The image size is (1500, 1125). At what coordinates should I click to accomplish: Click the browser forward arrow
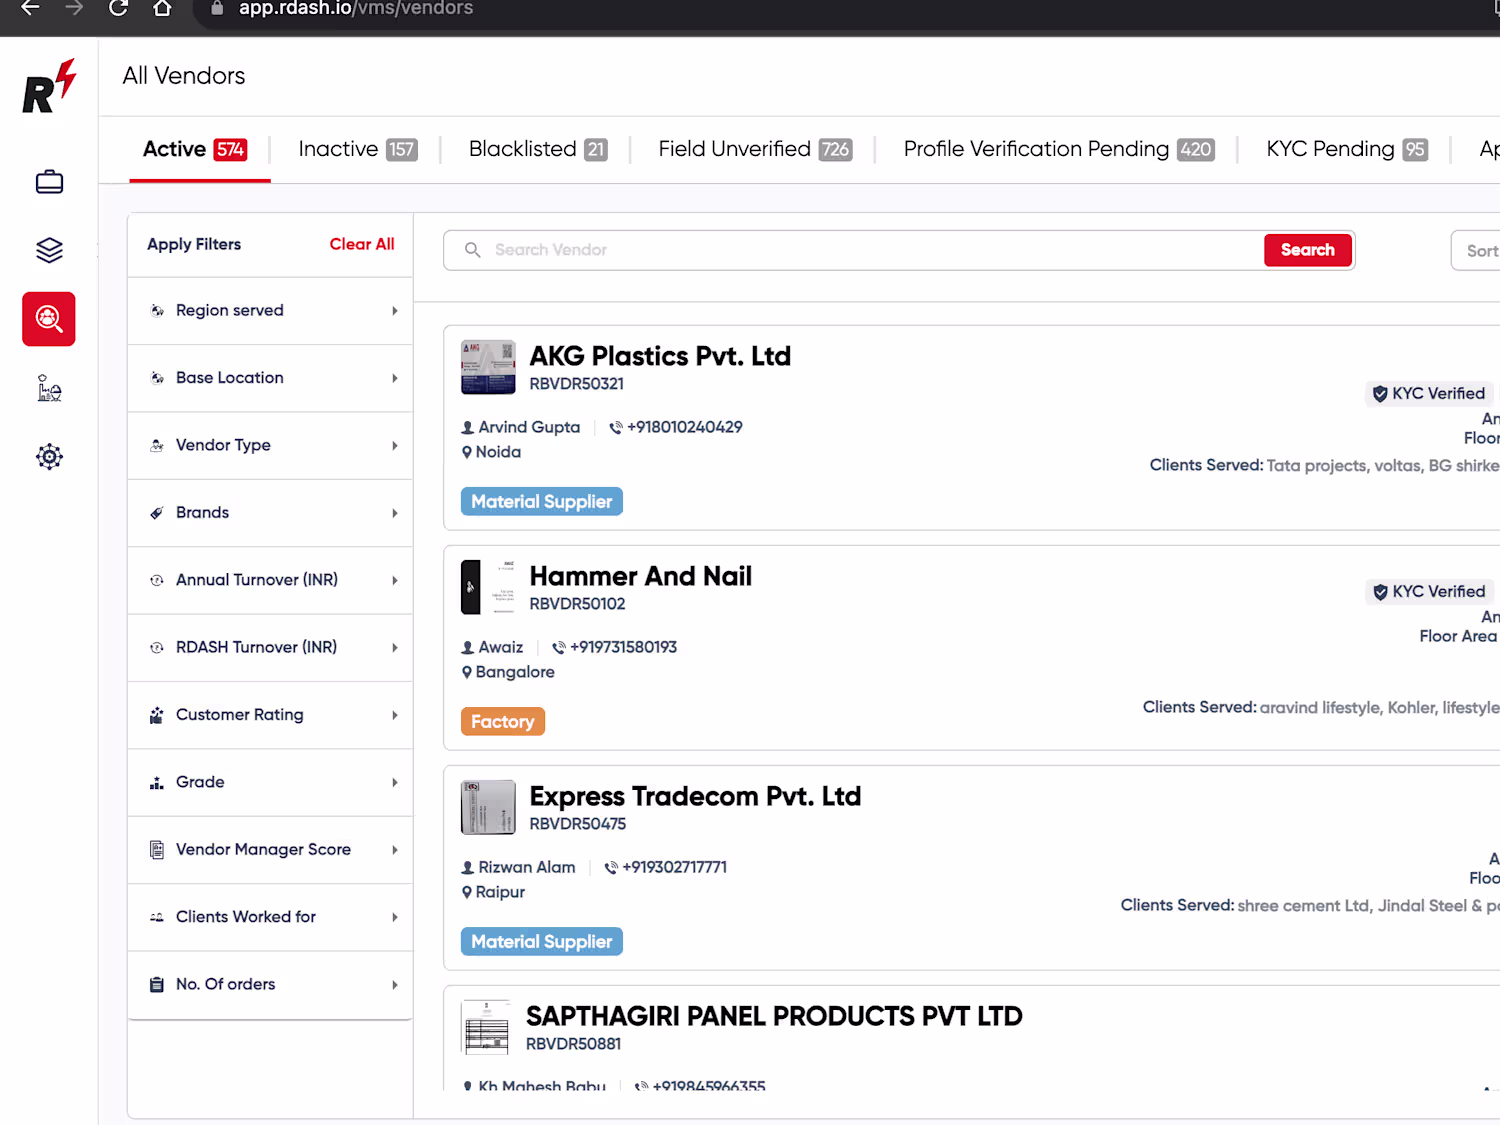click(x=74, y=8)
